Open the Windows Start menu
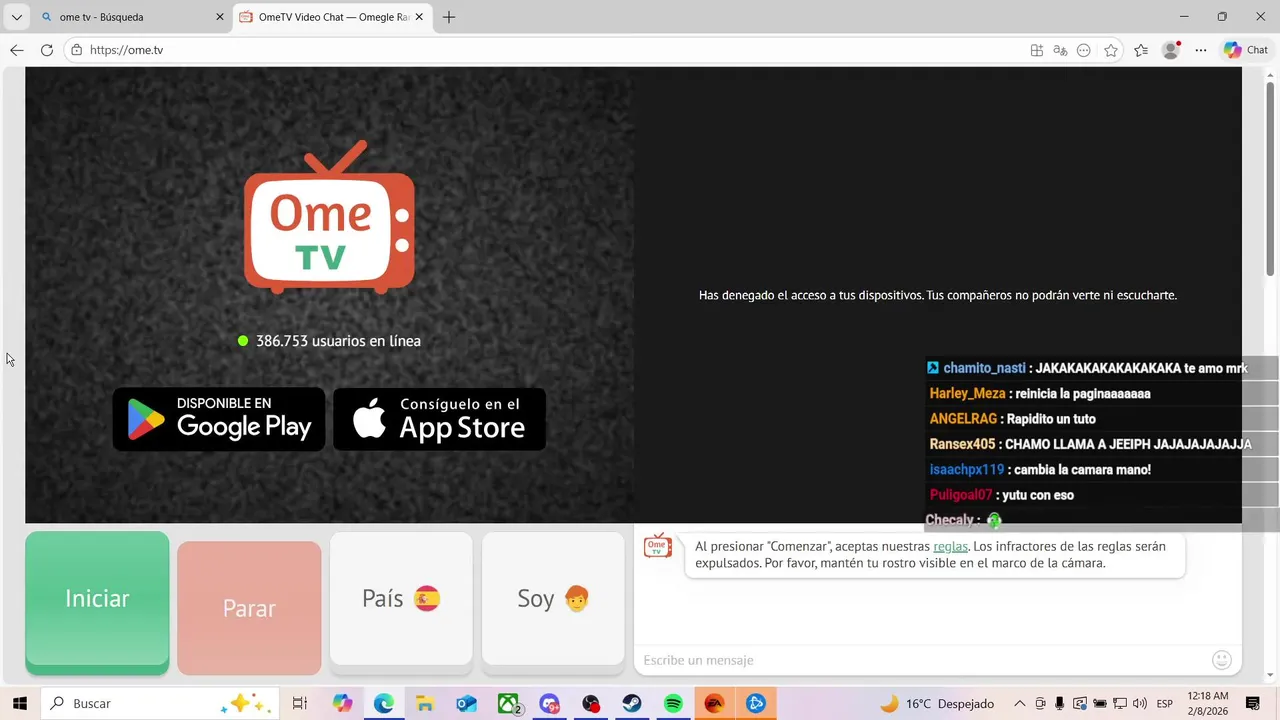The image size is (1280, 720). click(x=19, y=703)
